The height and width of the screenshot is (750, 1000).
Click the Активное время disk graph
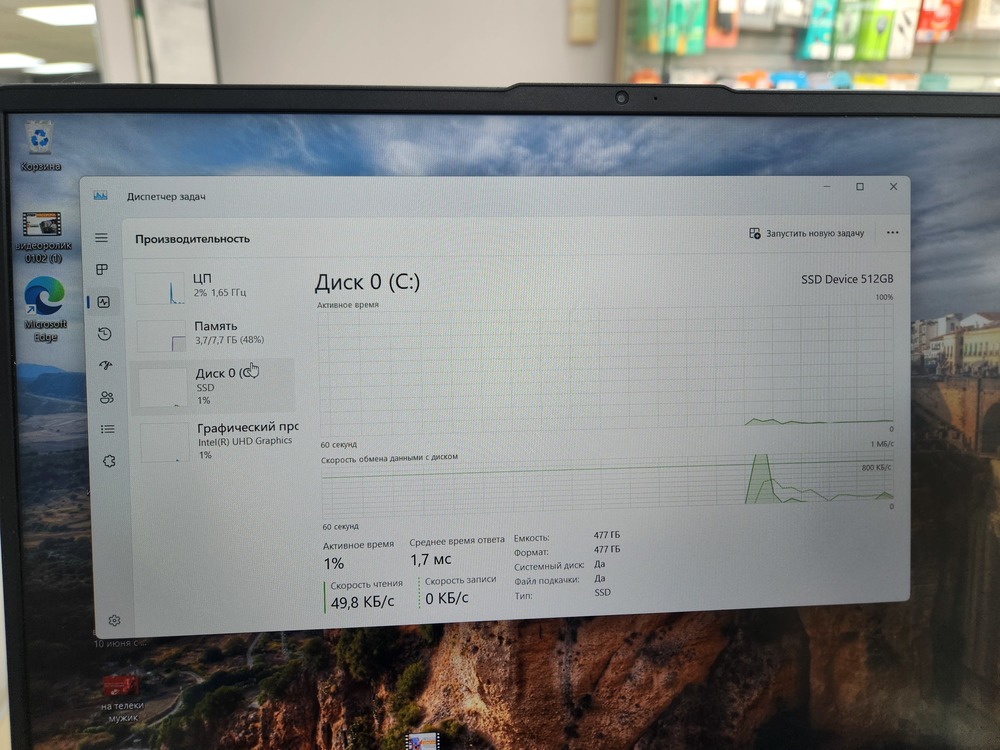(x=606, y=367)
